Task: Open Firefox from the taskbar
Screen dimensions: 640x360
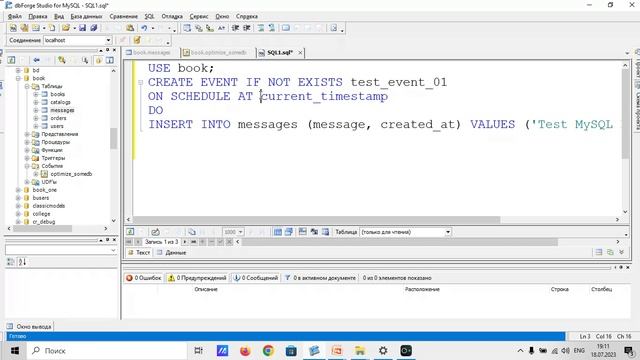Action: coord(245,351)
